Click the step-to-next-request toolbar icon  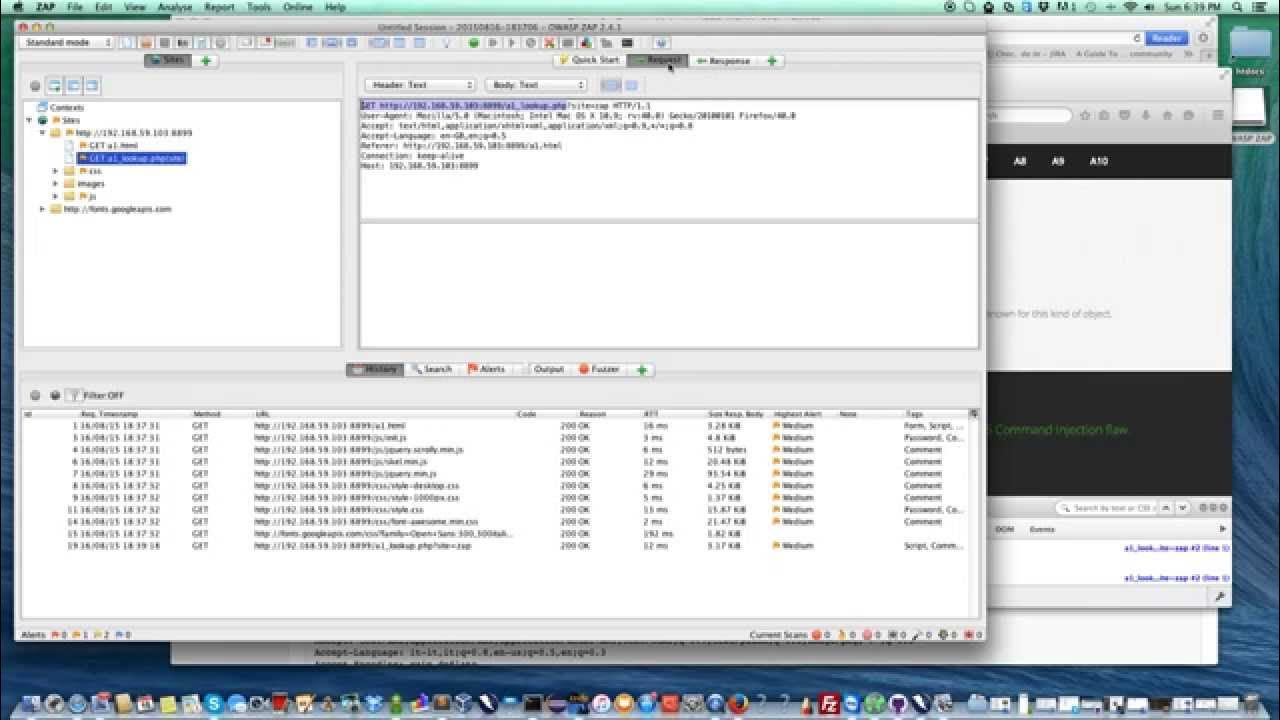pos(493,42)
